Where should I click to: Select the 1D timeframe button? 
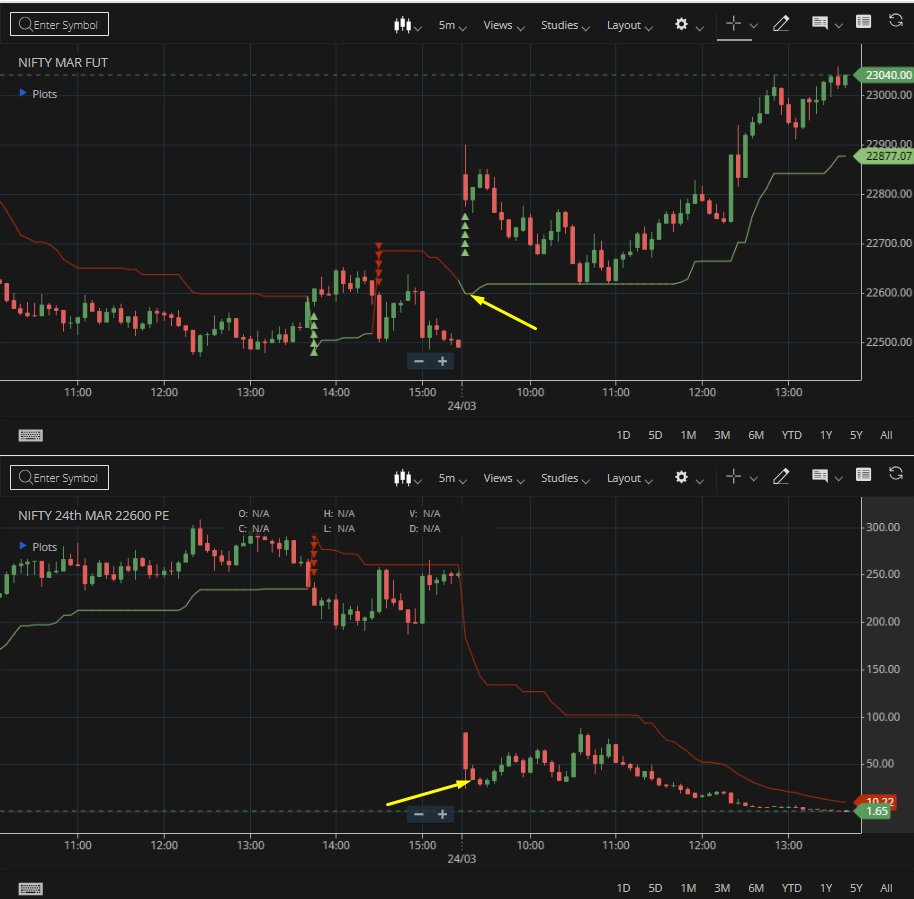(622, 435)
